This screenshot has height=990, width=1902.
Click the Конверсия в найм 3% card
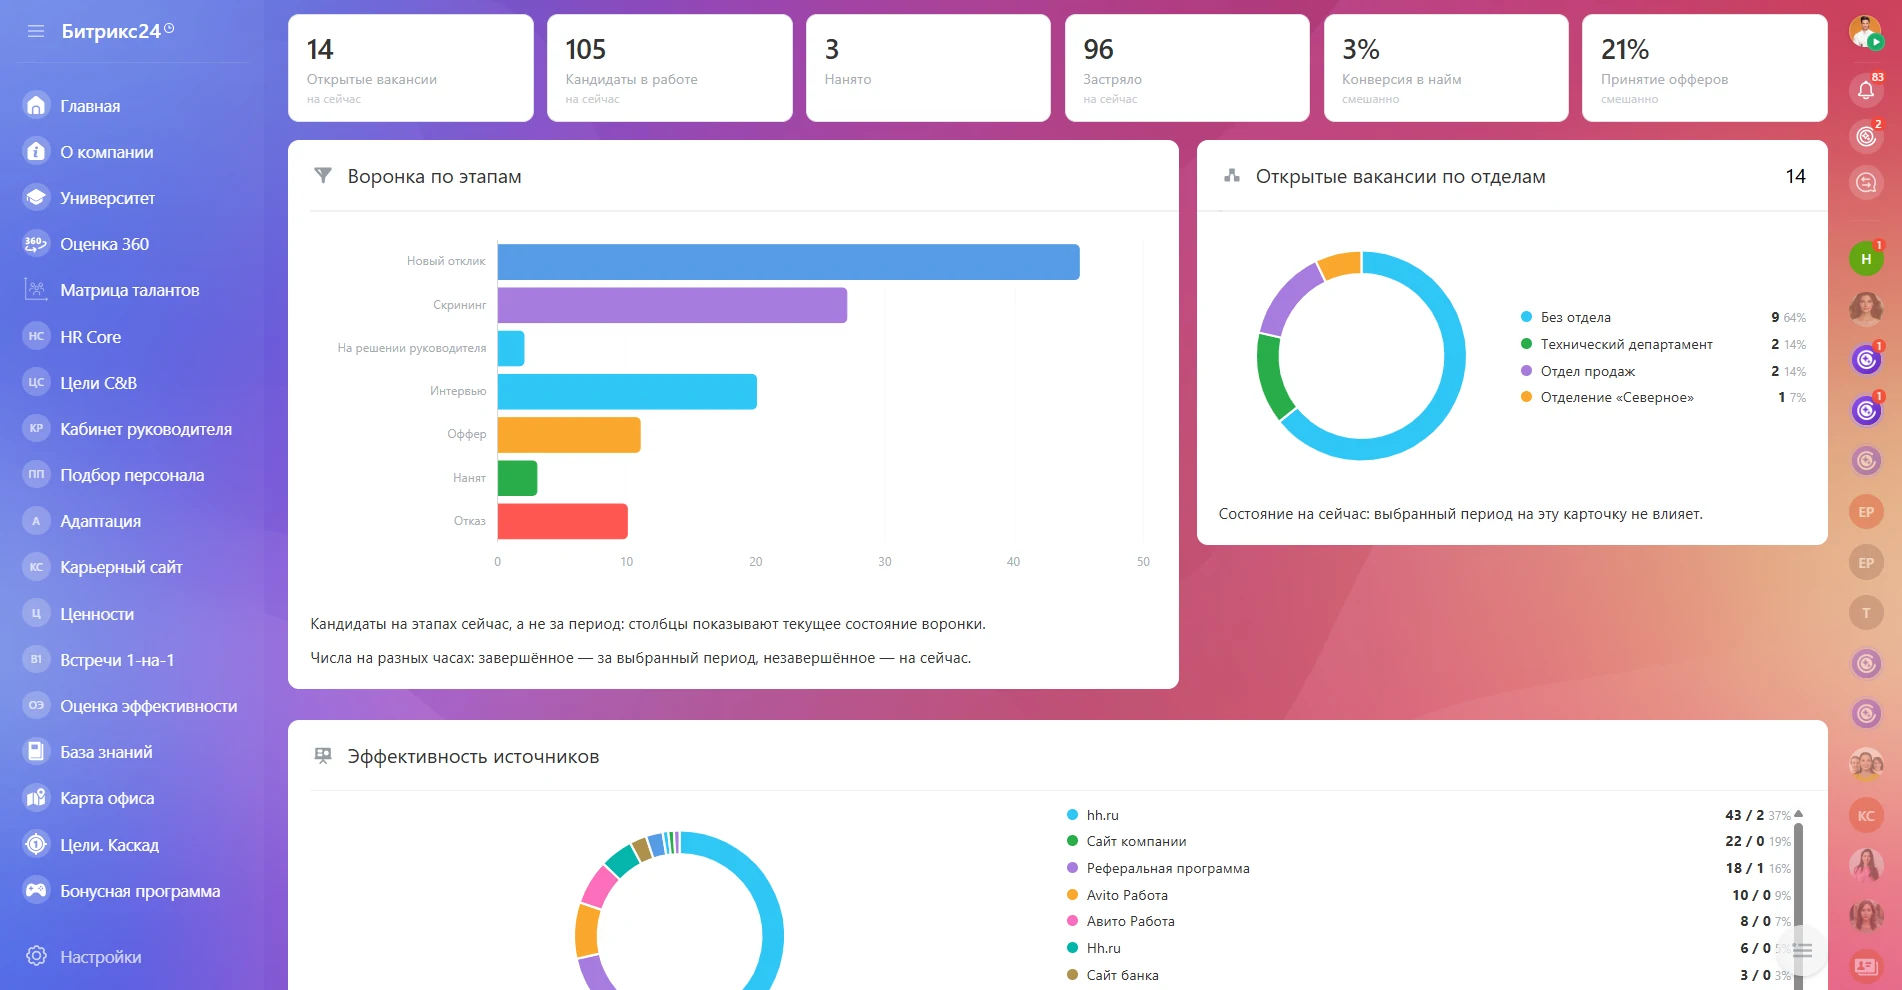(x=1446, y=68)
